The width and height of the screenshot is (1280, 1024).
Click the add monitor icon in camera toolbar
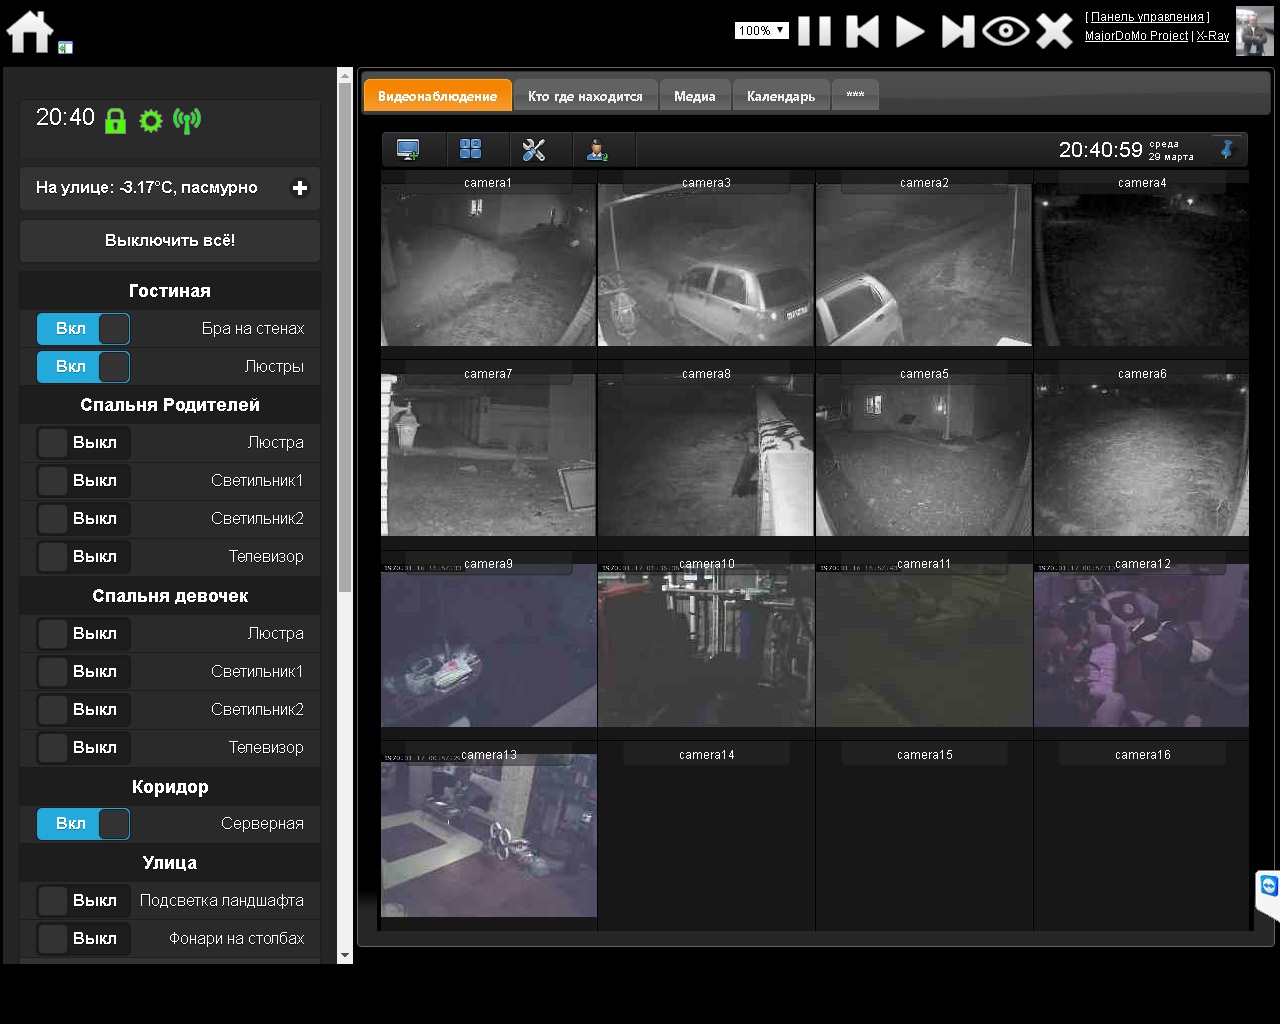(x=408, y=150)
